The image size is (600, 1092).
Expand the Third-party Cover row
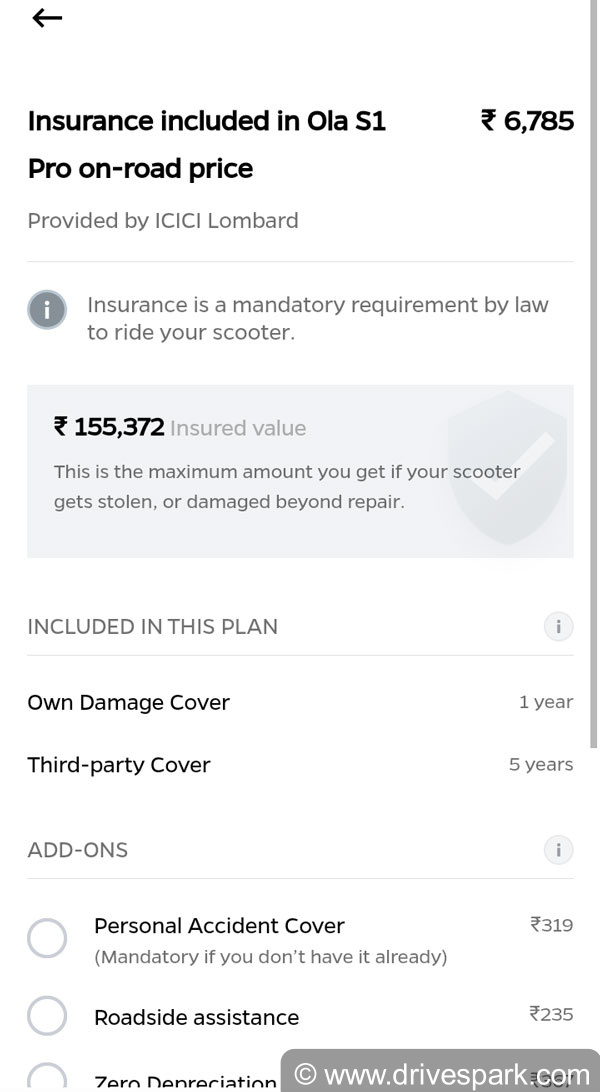(118, 764)
